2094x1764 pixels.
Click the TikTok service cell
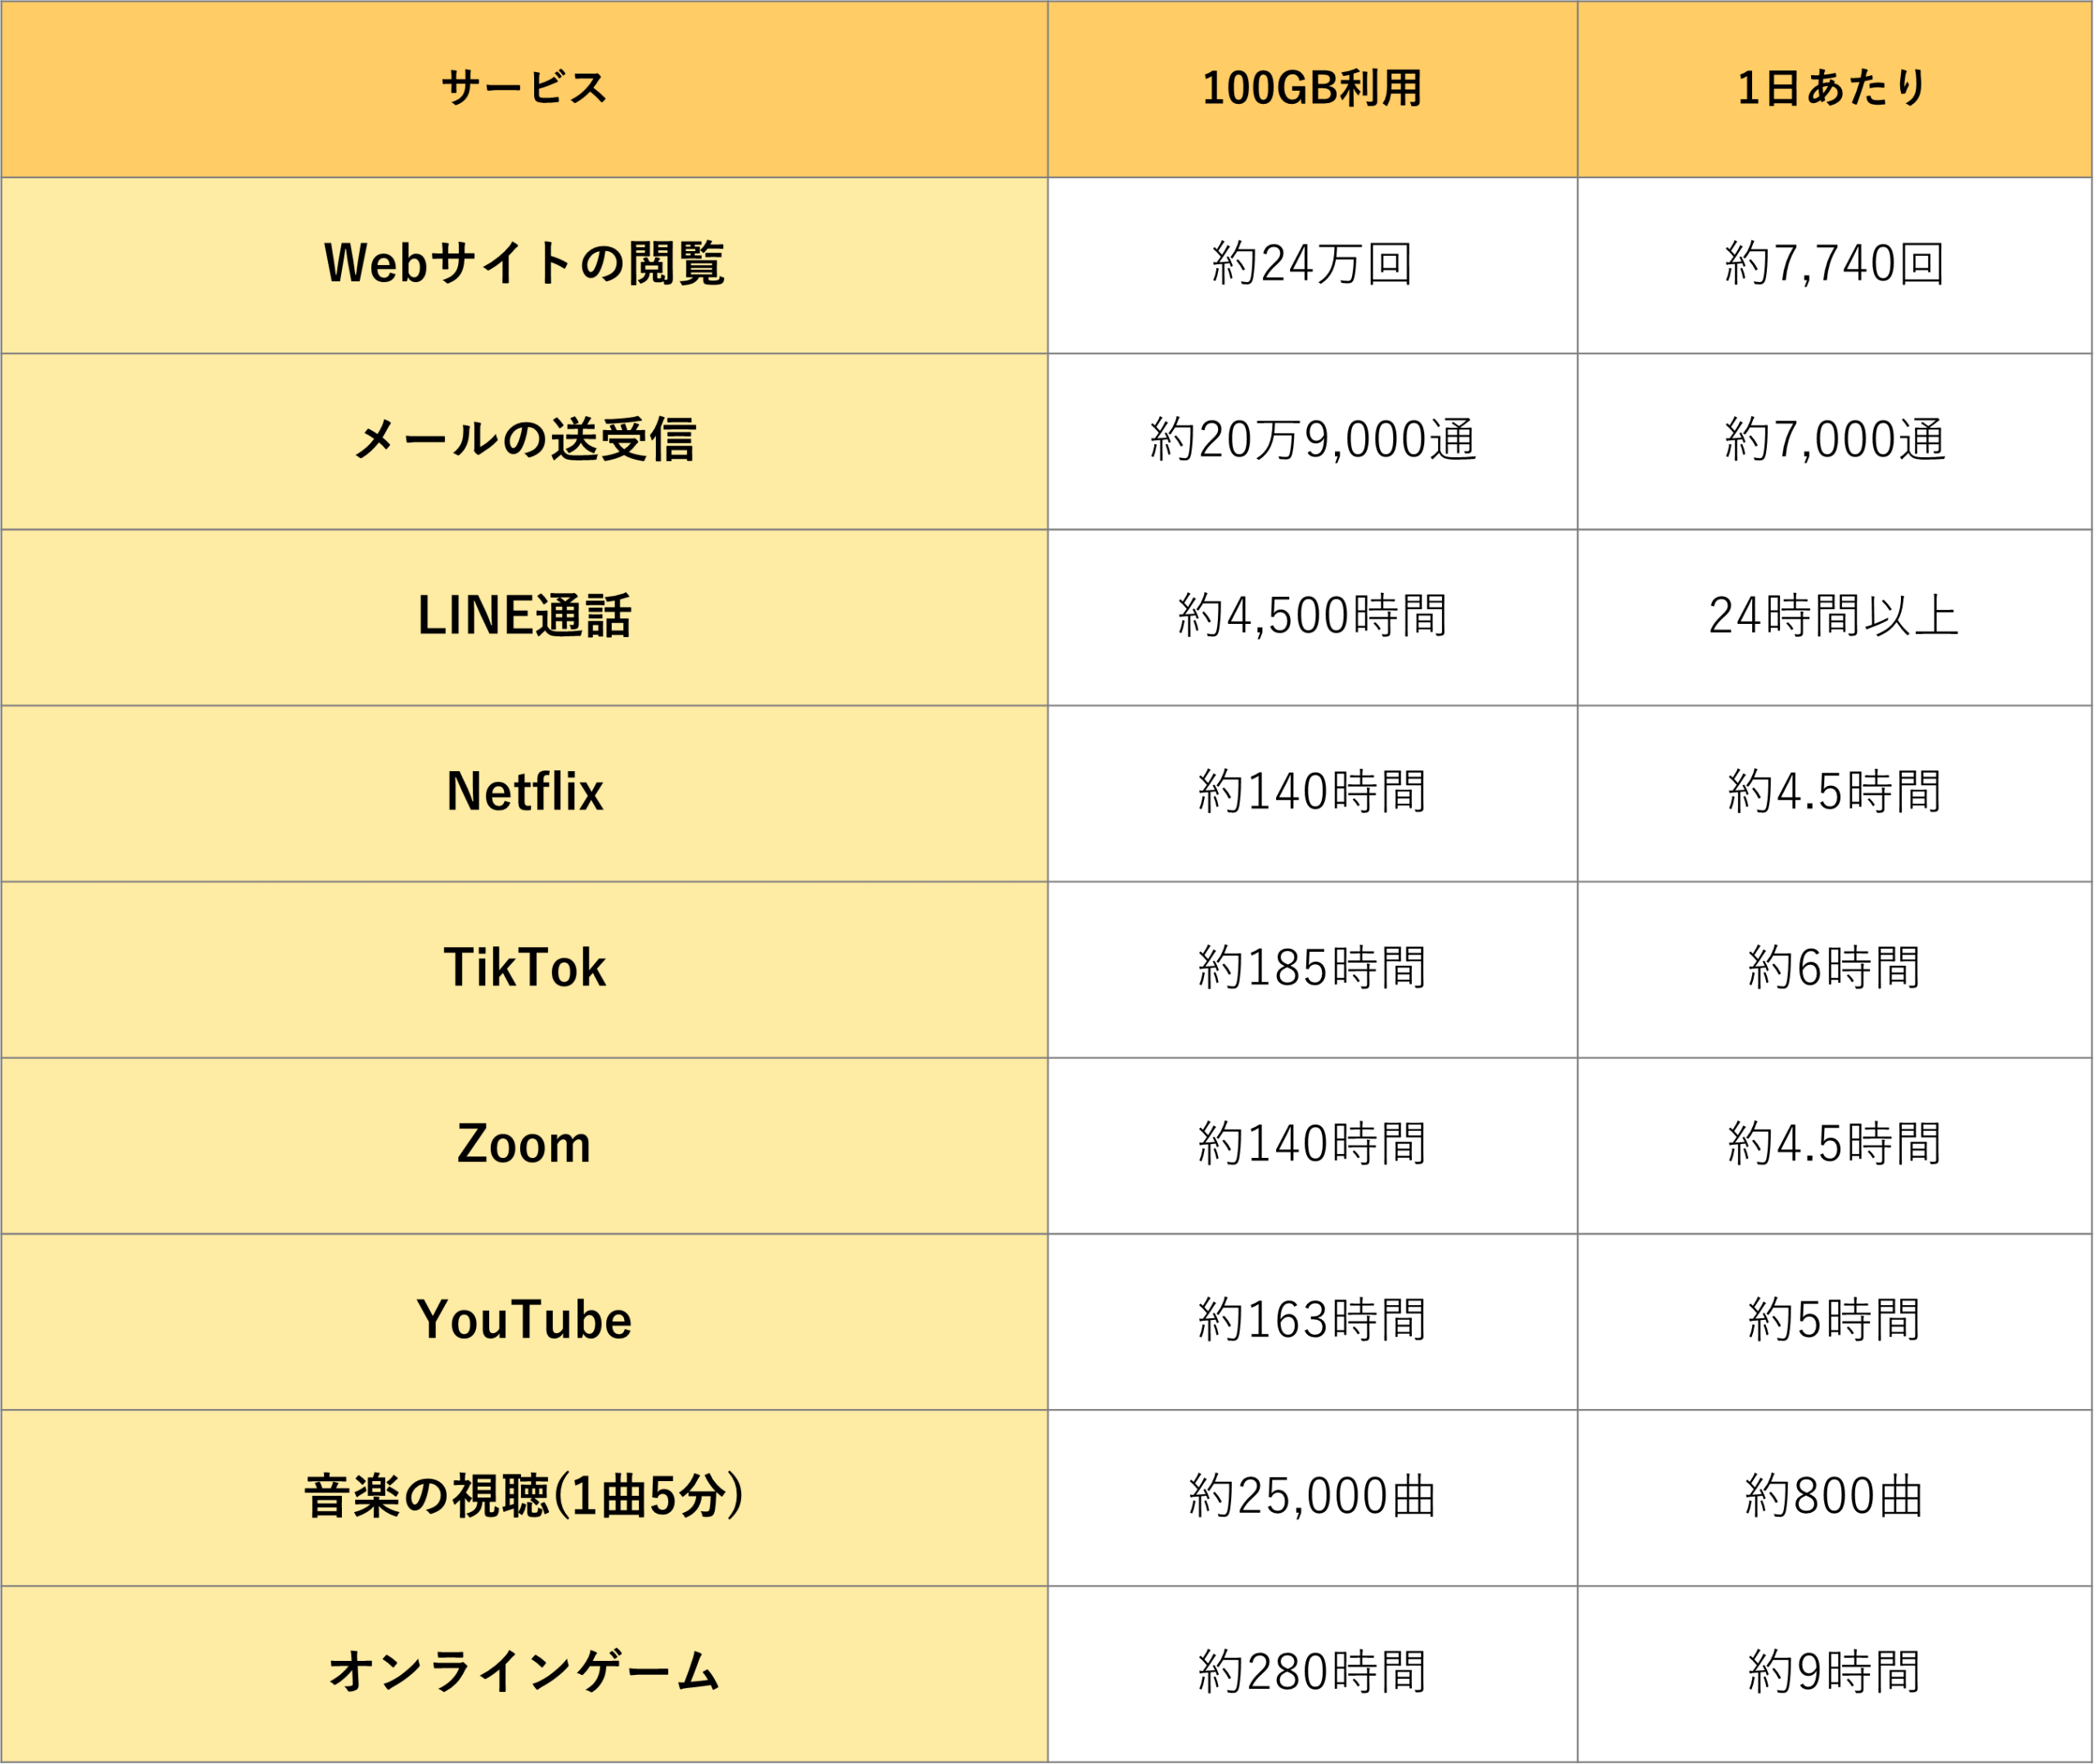[x=524, y=968]
